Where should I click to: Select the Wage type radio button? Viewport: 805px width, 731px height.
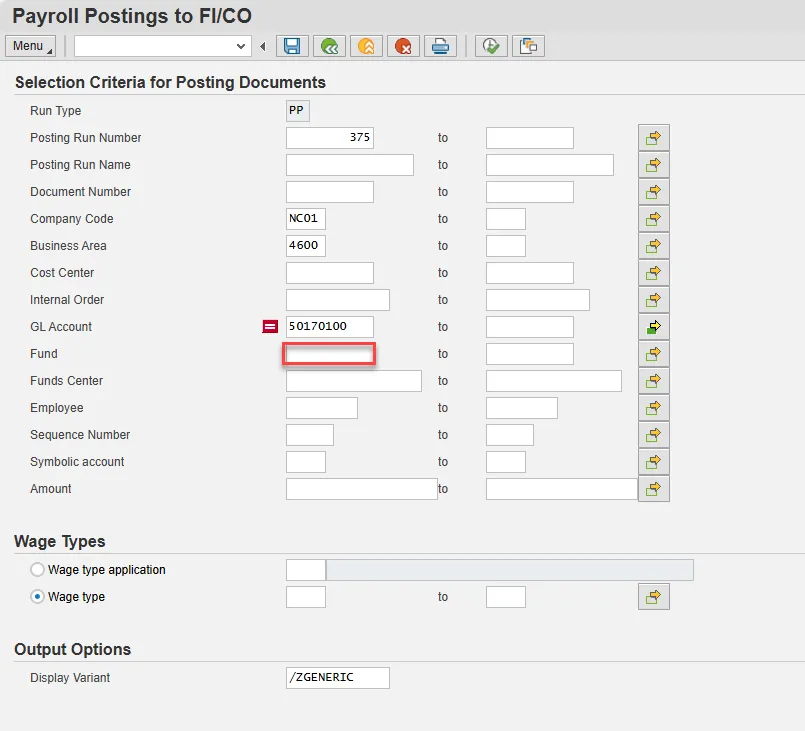[x=39, y=597]
